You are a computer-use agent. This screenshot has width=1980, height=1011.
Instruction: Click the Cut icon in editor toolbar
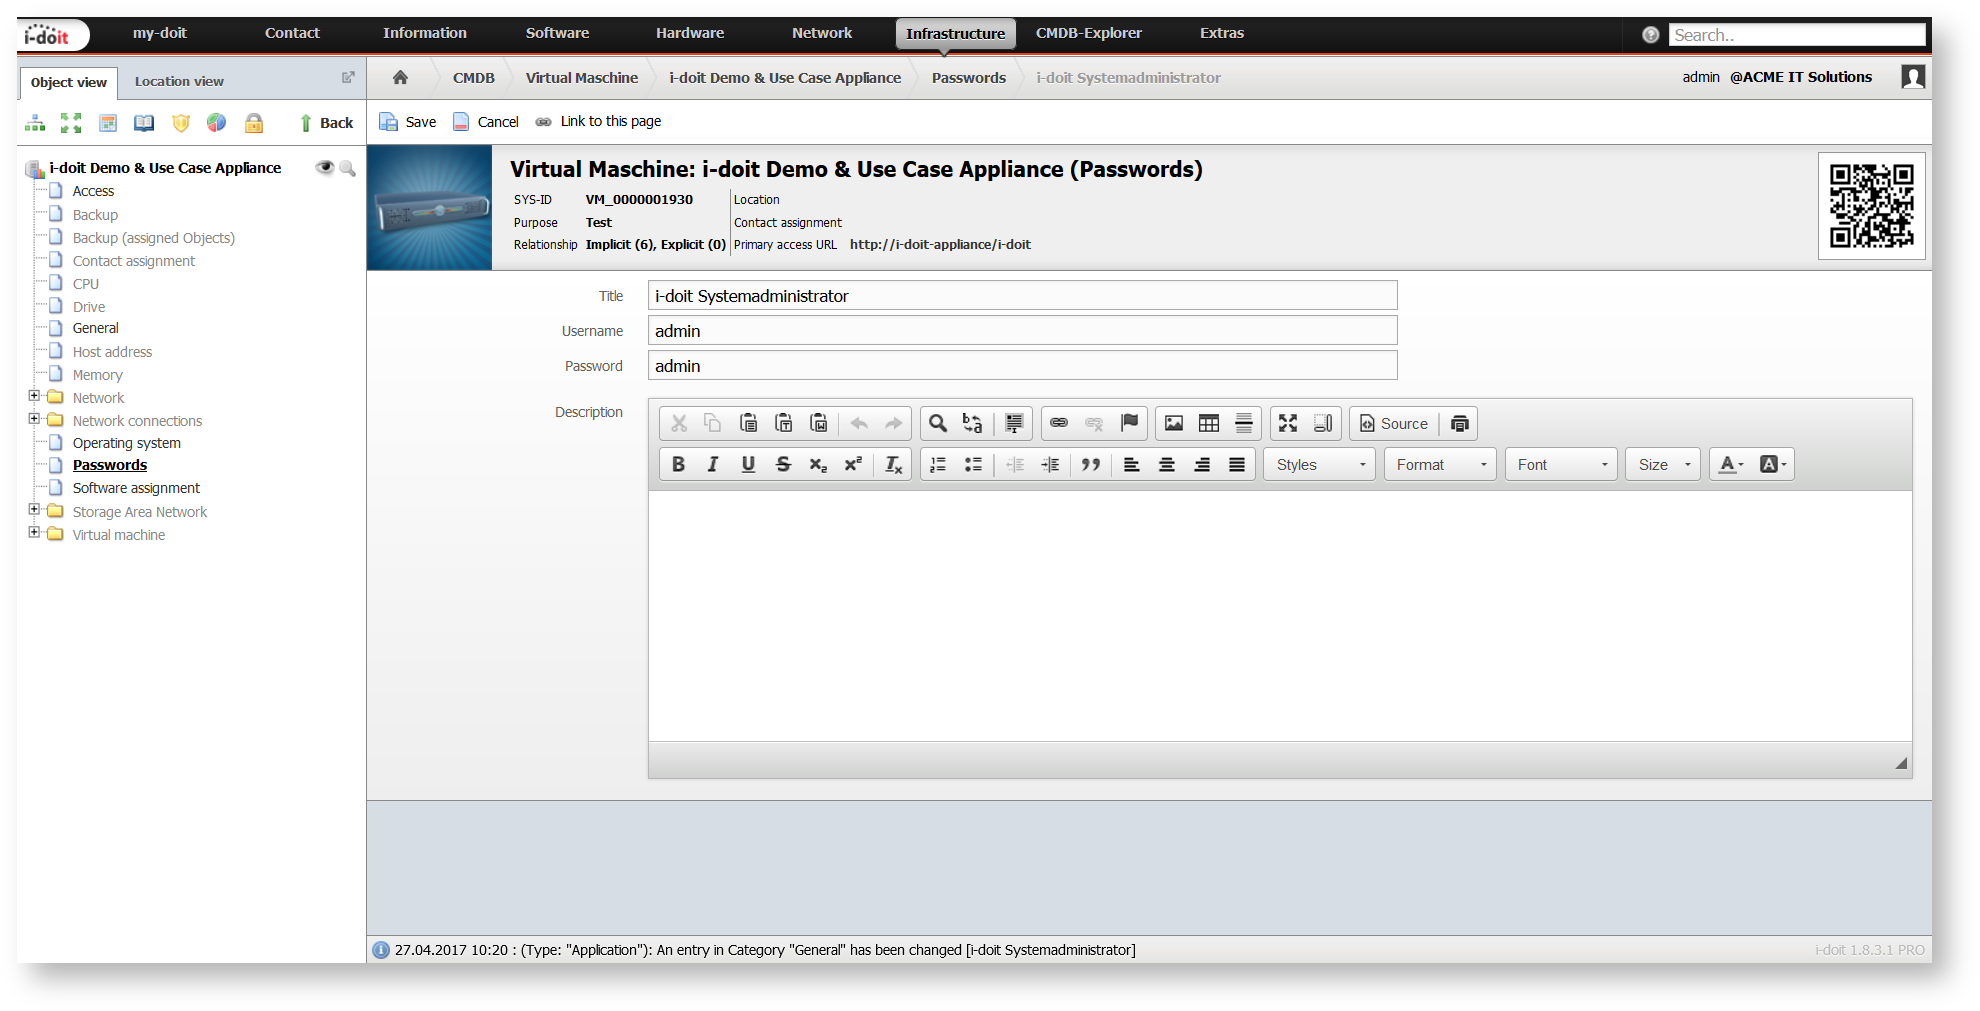[x=679, y=424]
